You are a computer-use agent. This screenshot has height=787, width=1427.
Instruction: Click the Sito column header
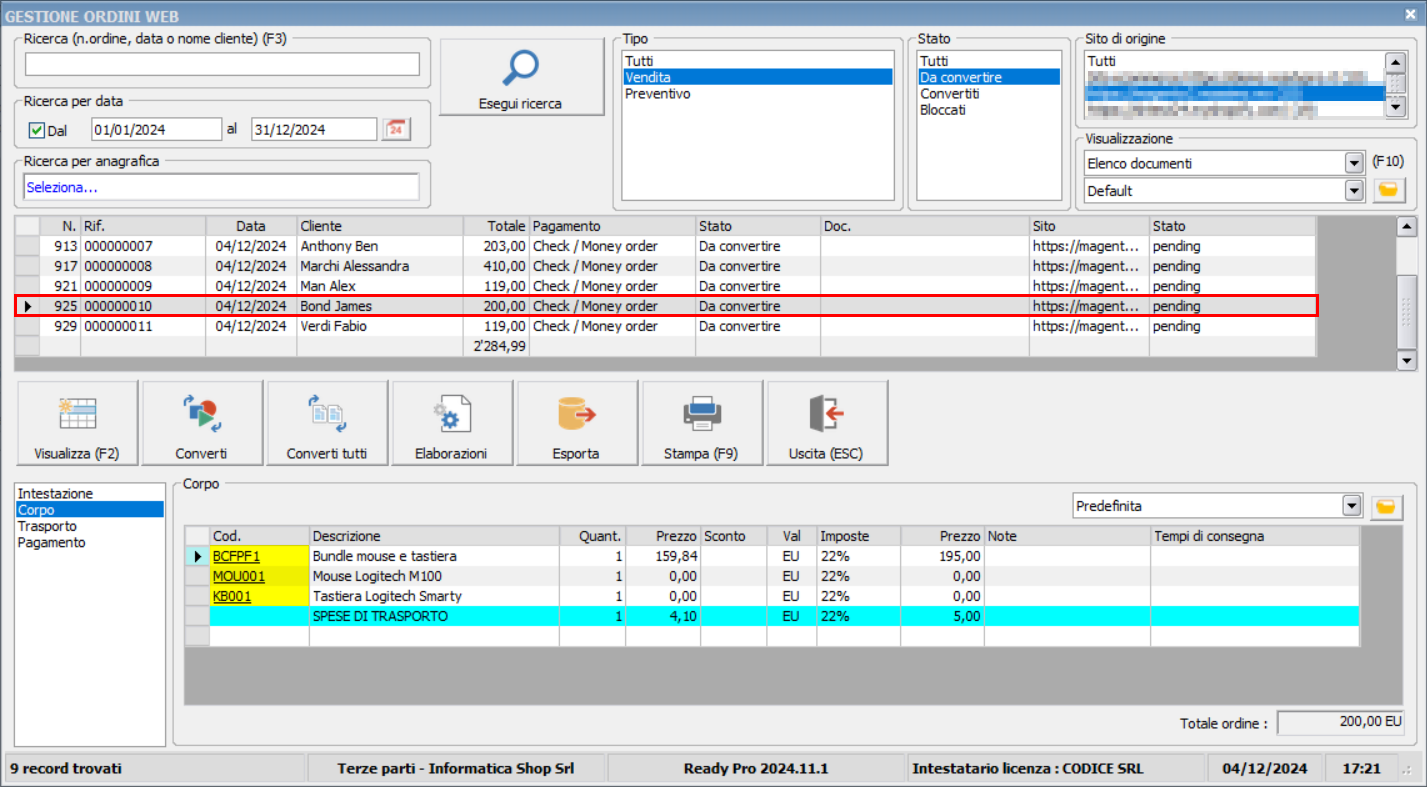(x=1089, y=226)
